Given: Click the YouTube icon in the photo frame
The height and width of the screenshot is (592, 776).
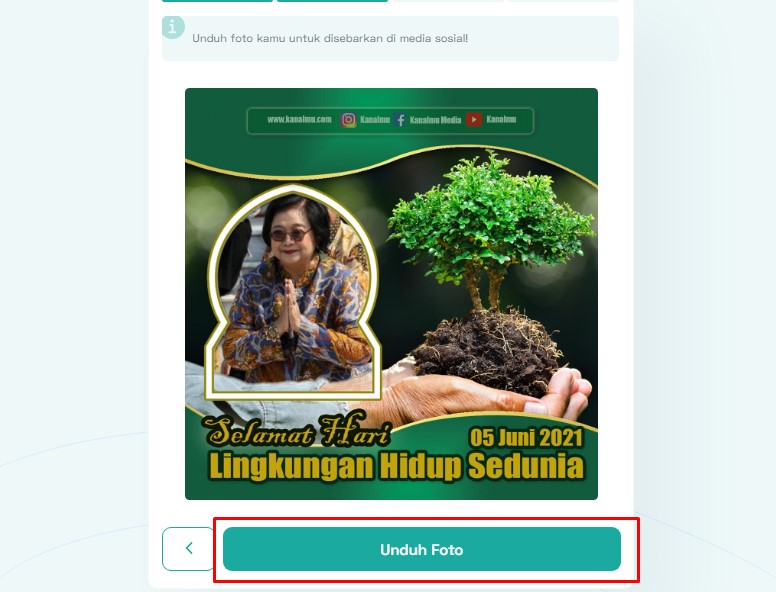Looking at the screenshot, I should point(474,119).
